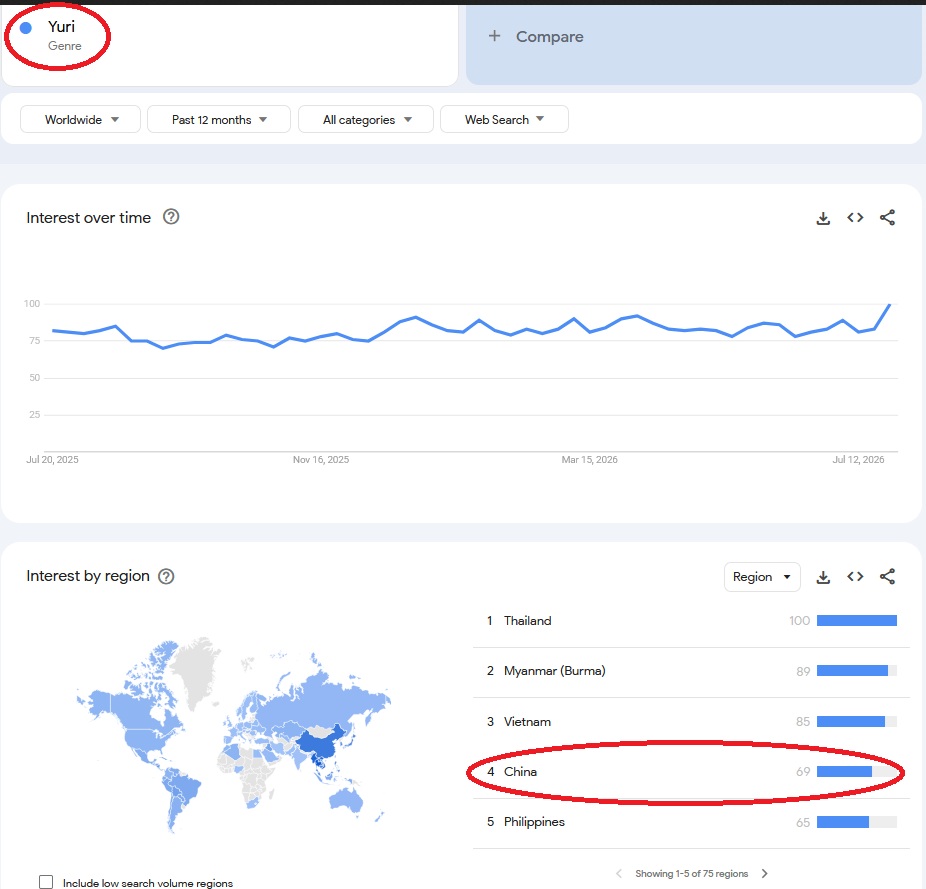Click the plus icon beside Compare

click(494, 36)
